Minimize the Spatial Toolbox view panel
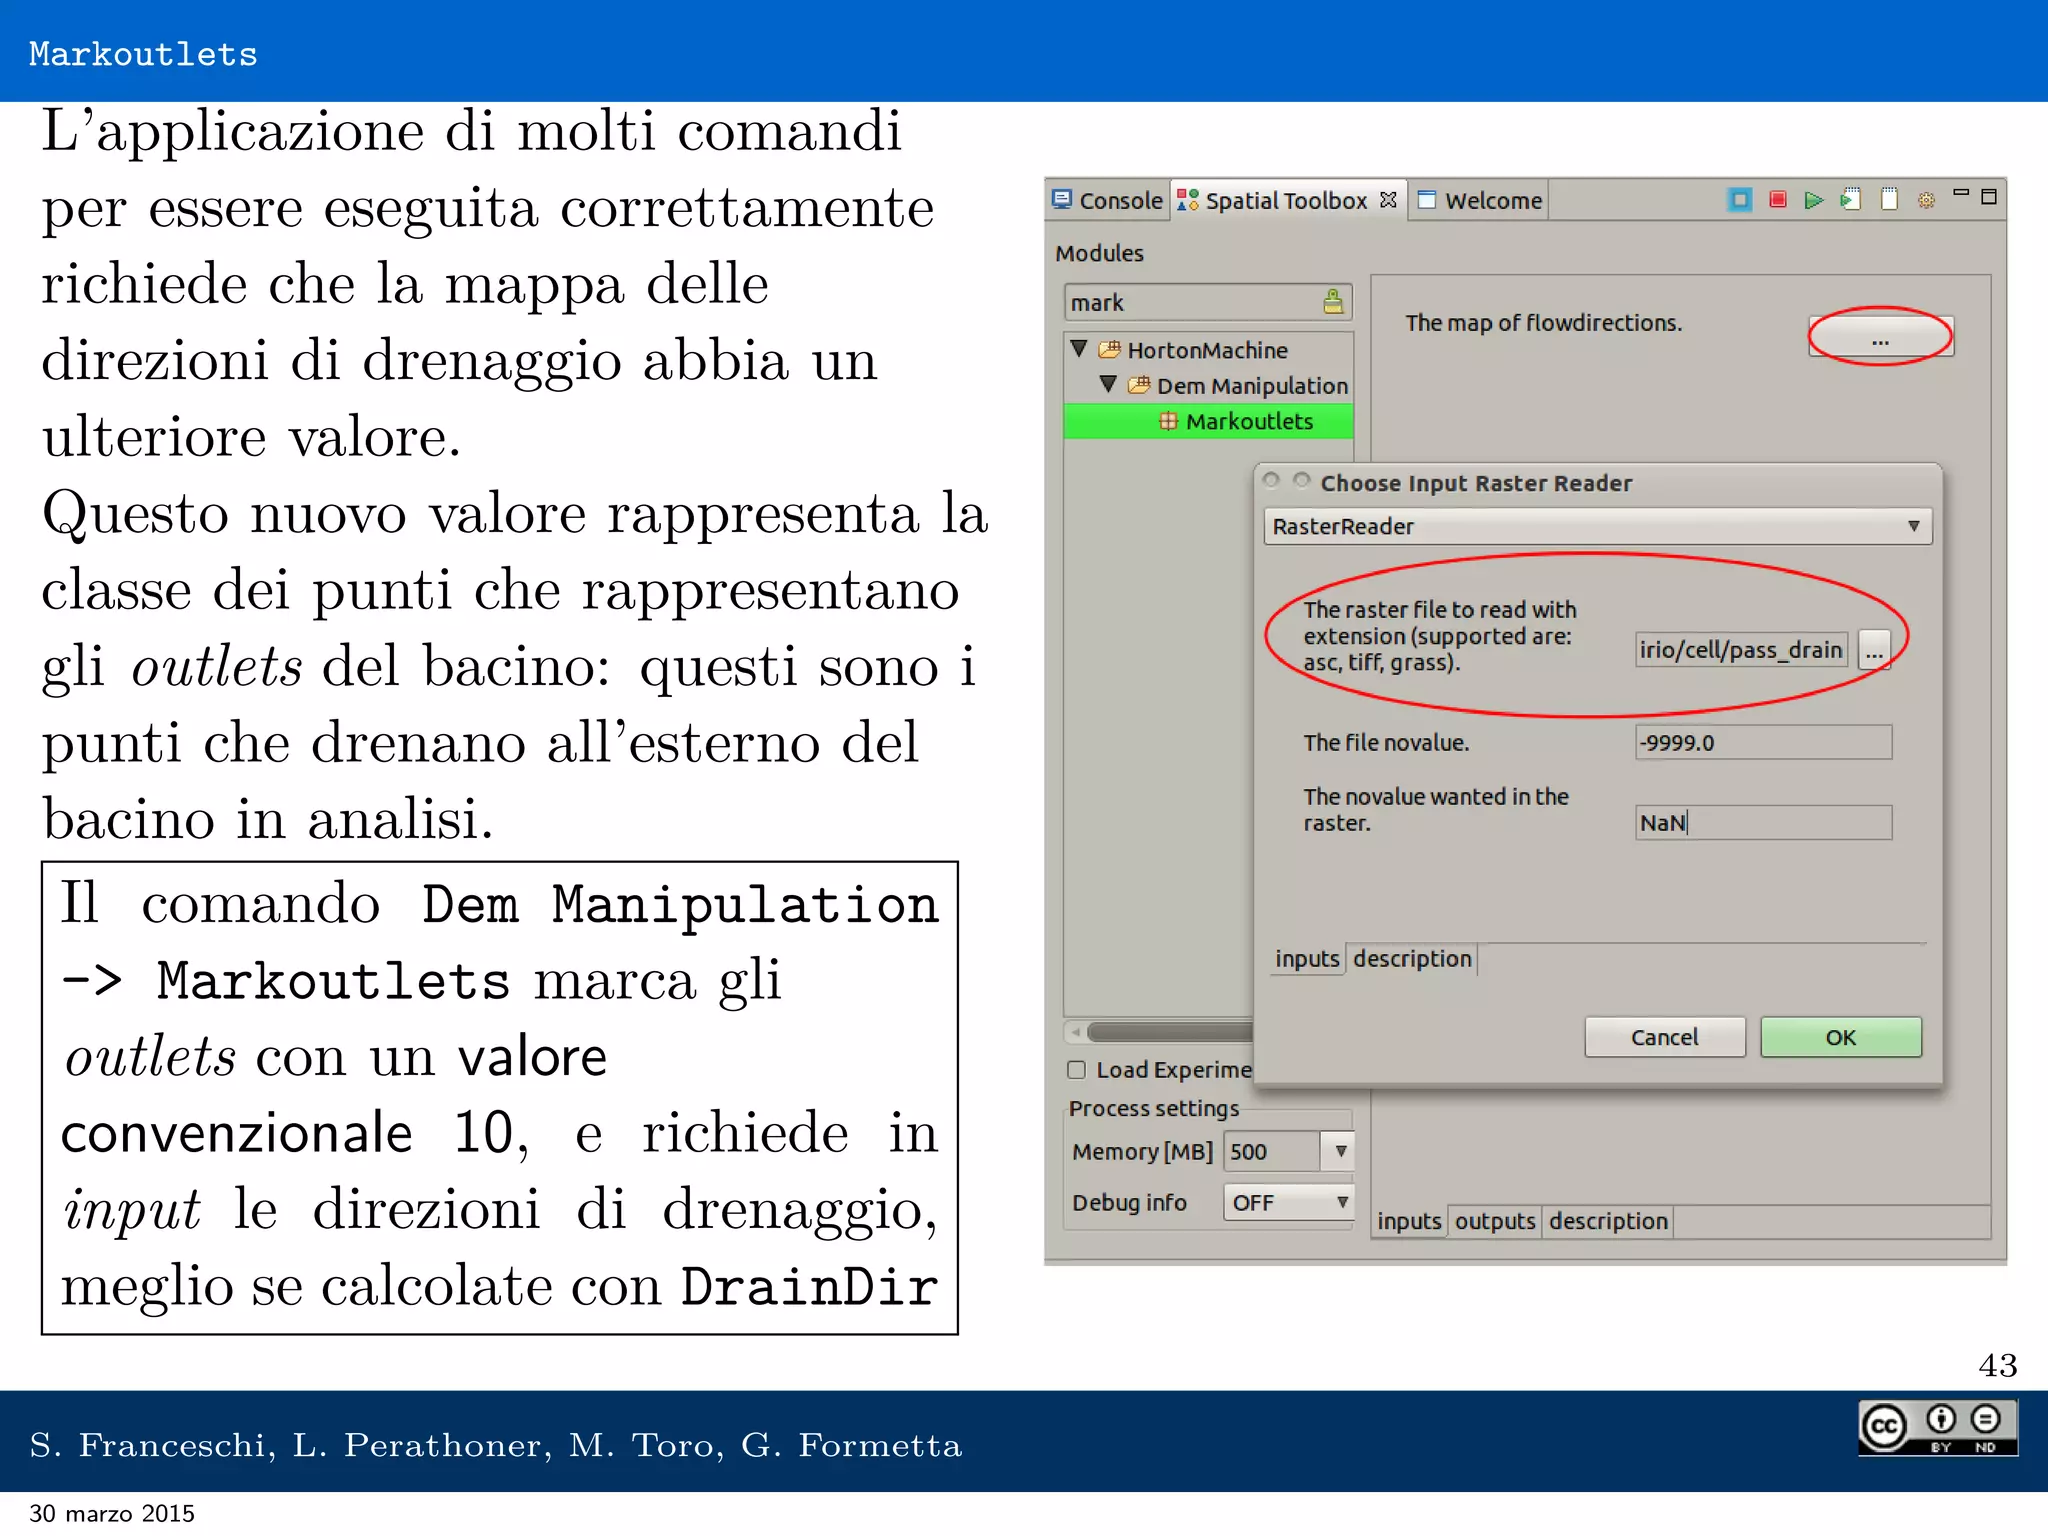The width and height of the screenshot is (2048, 1536). [x=1961, y=193]
